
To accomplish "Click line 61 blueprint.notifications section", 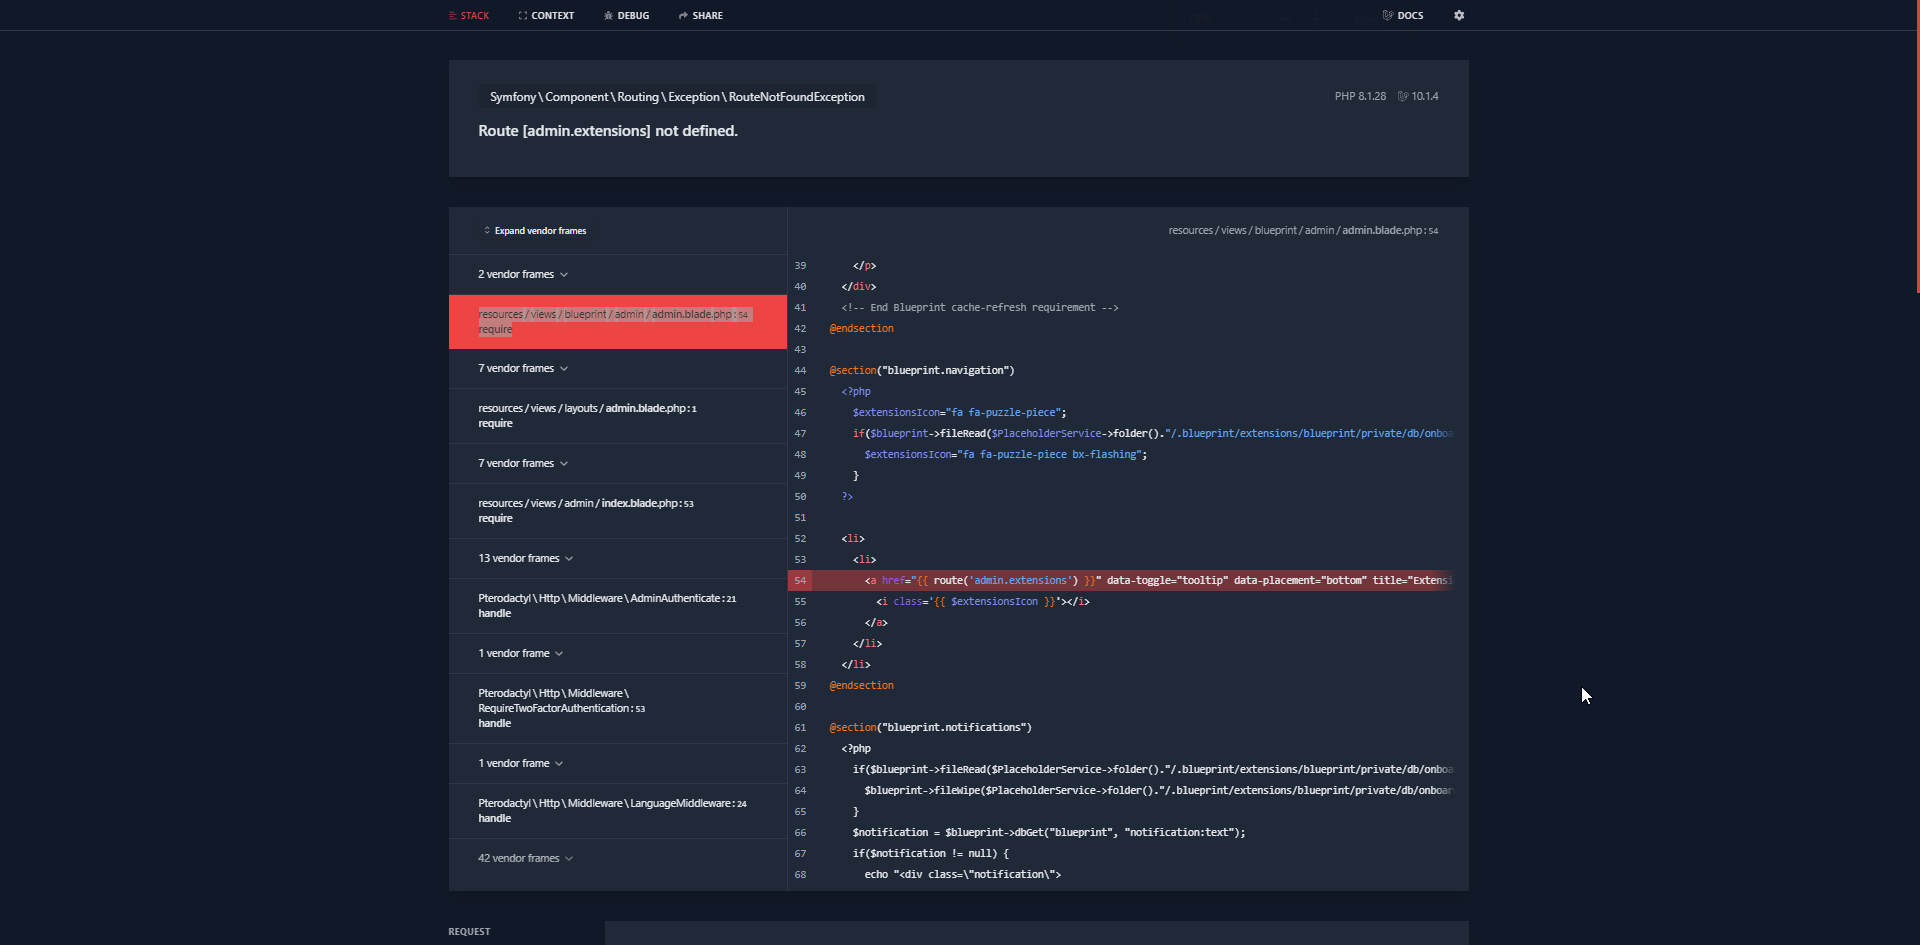I will point(930,727).
